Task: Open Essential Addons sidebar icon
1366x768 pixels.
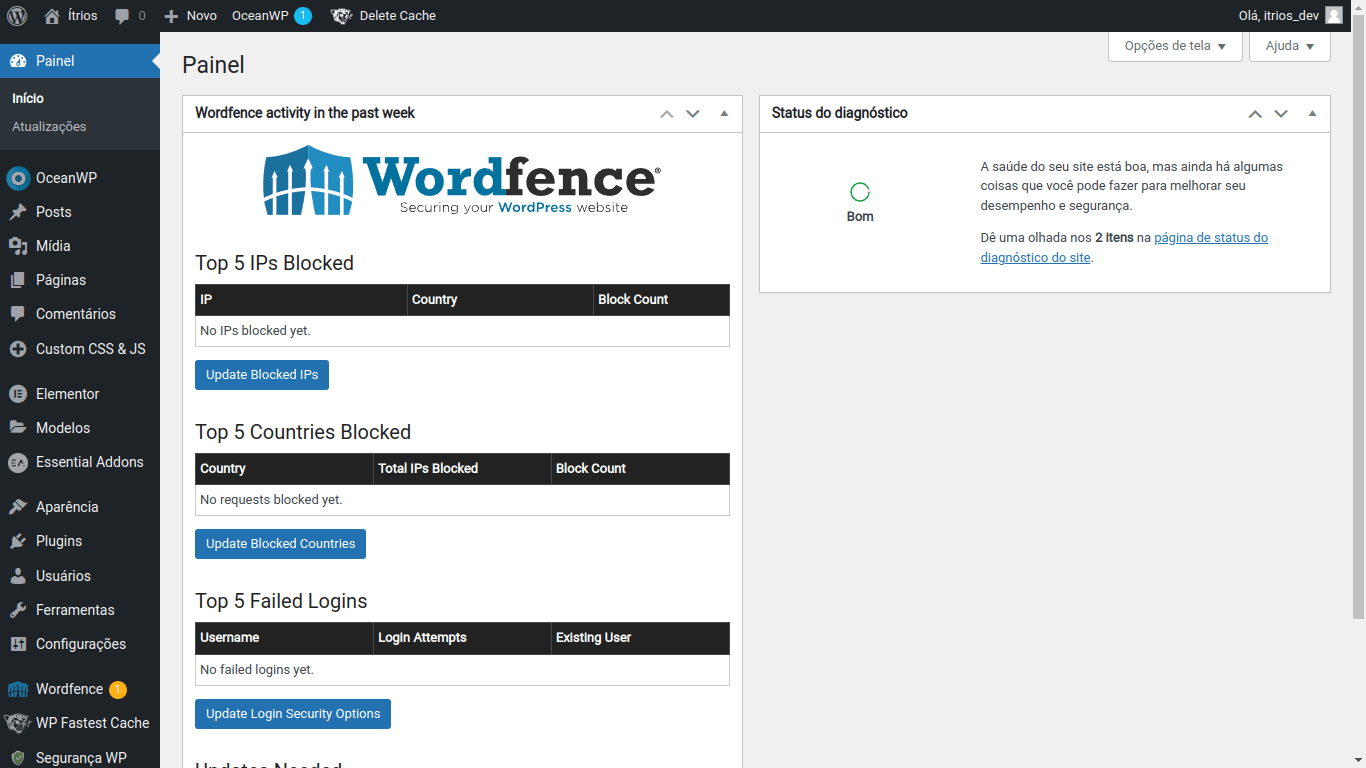Action: (x=17, y=462)
